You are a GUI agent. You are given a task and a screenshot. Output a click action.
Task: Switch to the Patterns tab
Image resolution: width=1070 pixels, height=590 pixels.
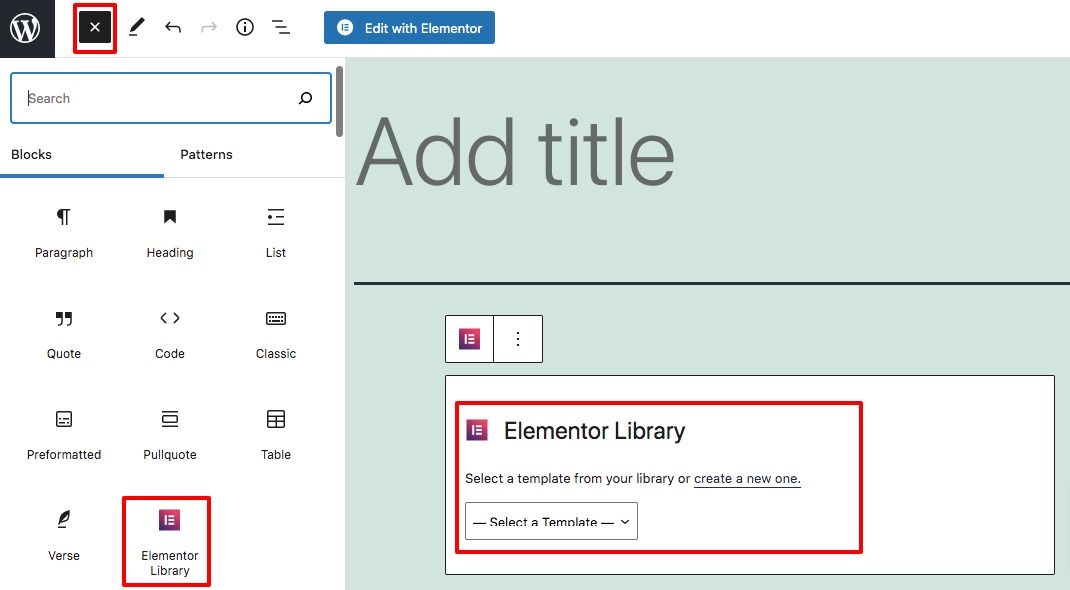click(x=206, y=155)
